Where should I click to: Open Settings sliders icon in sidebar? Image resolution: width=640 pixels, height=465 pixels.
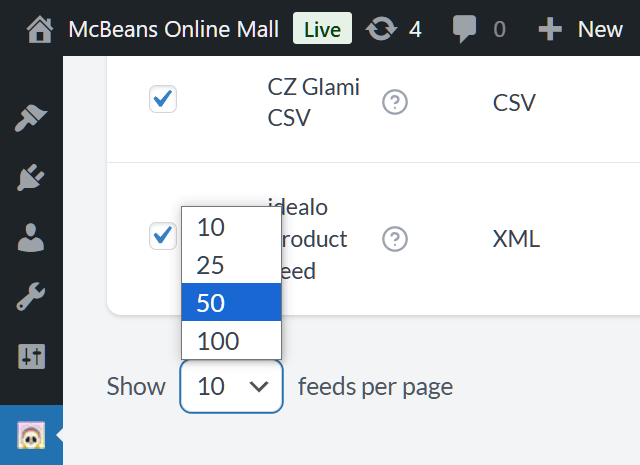tap(31, 356)
